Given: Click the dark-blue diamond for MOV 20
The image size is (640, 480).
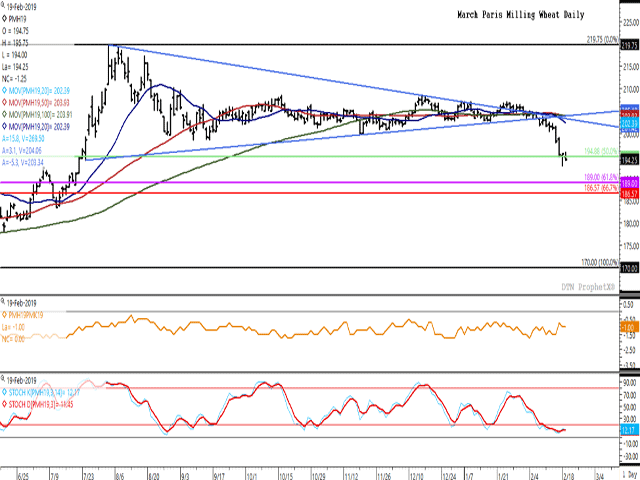Looking at the screenshot, I should pos(4,126).
